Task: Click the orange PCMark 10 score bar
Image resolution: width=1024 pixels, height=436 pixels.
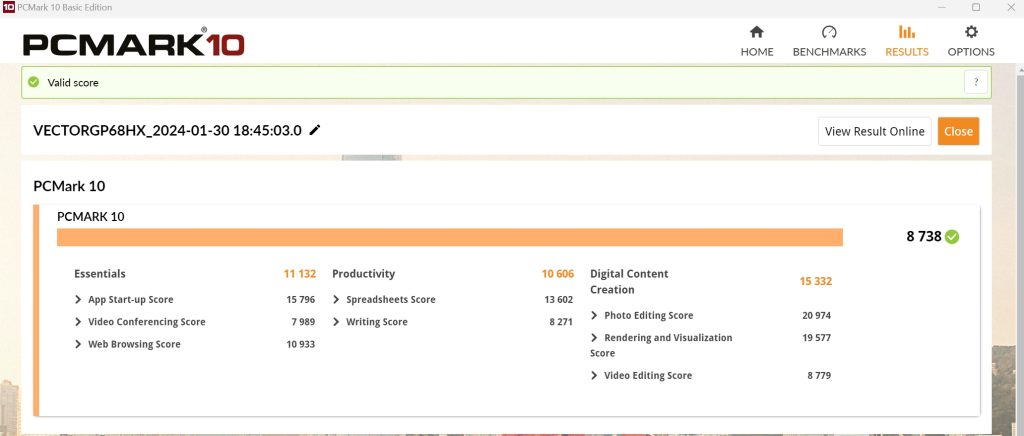Action: (x=450, y=237)
